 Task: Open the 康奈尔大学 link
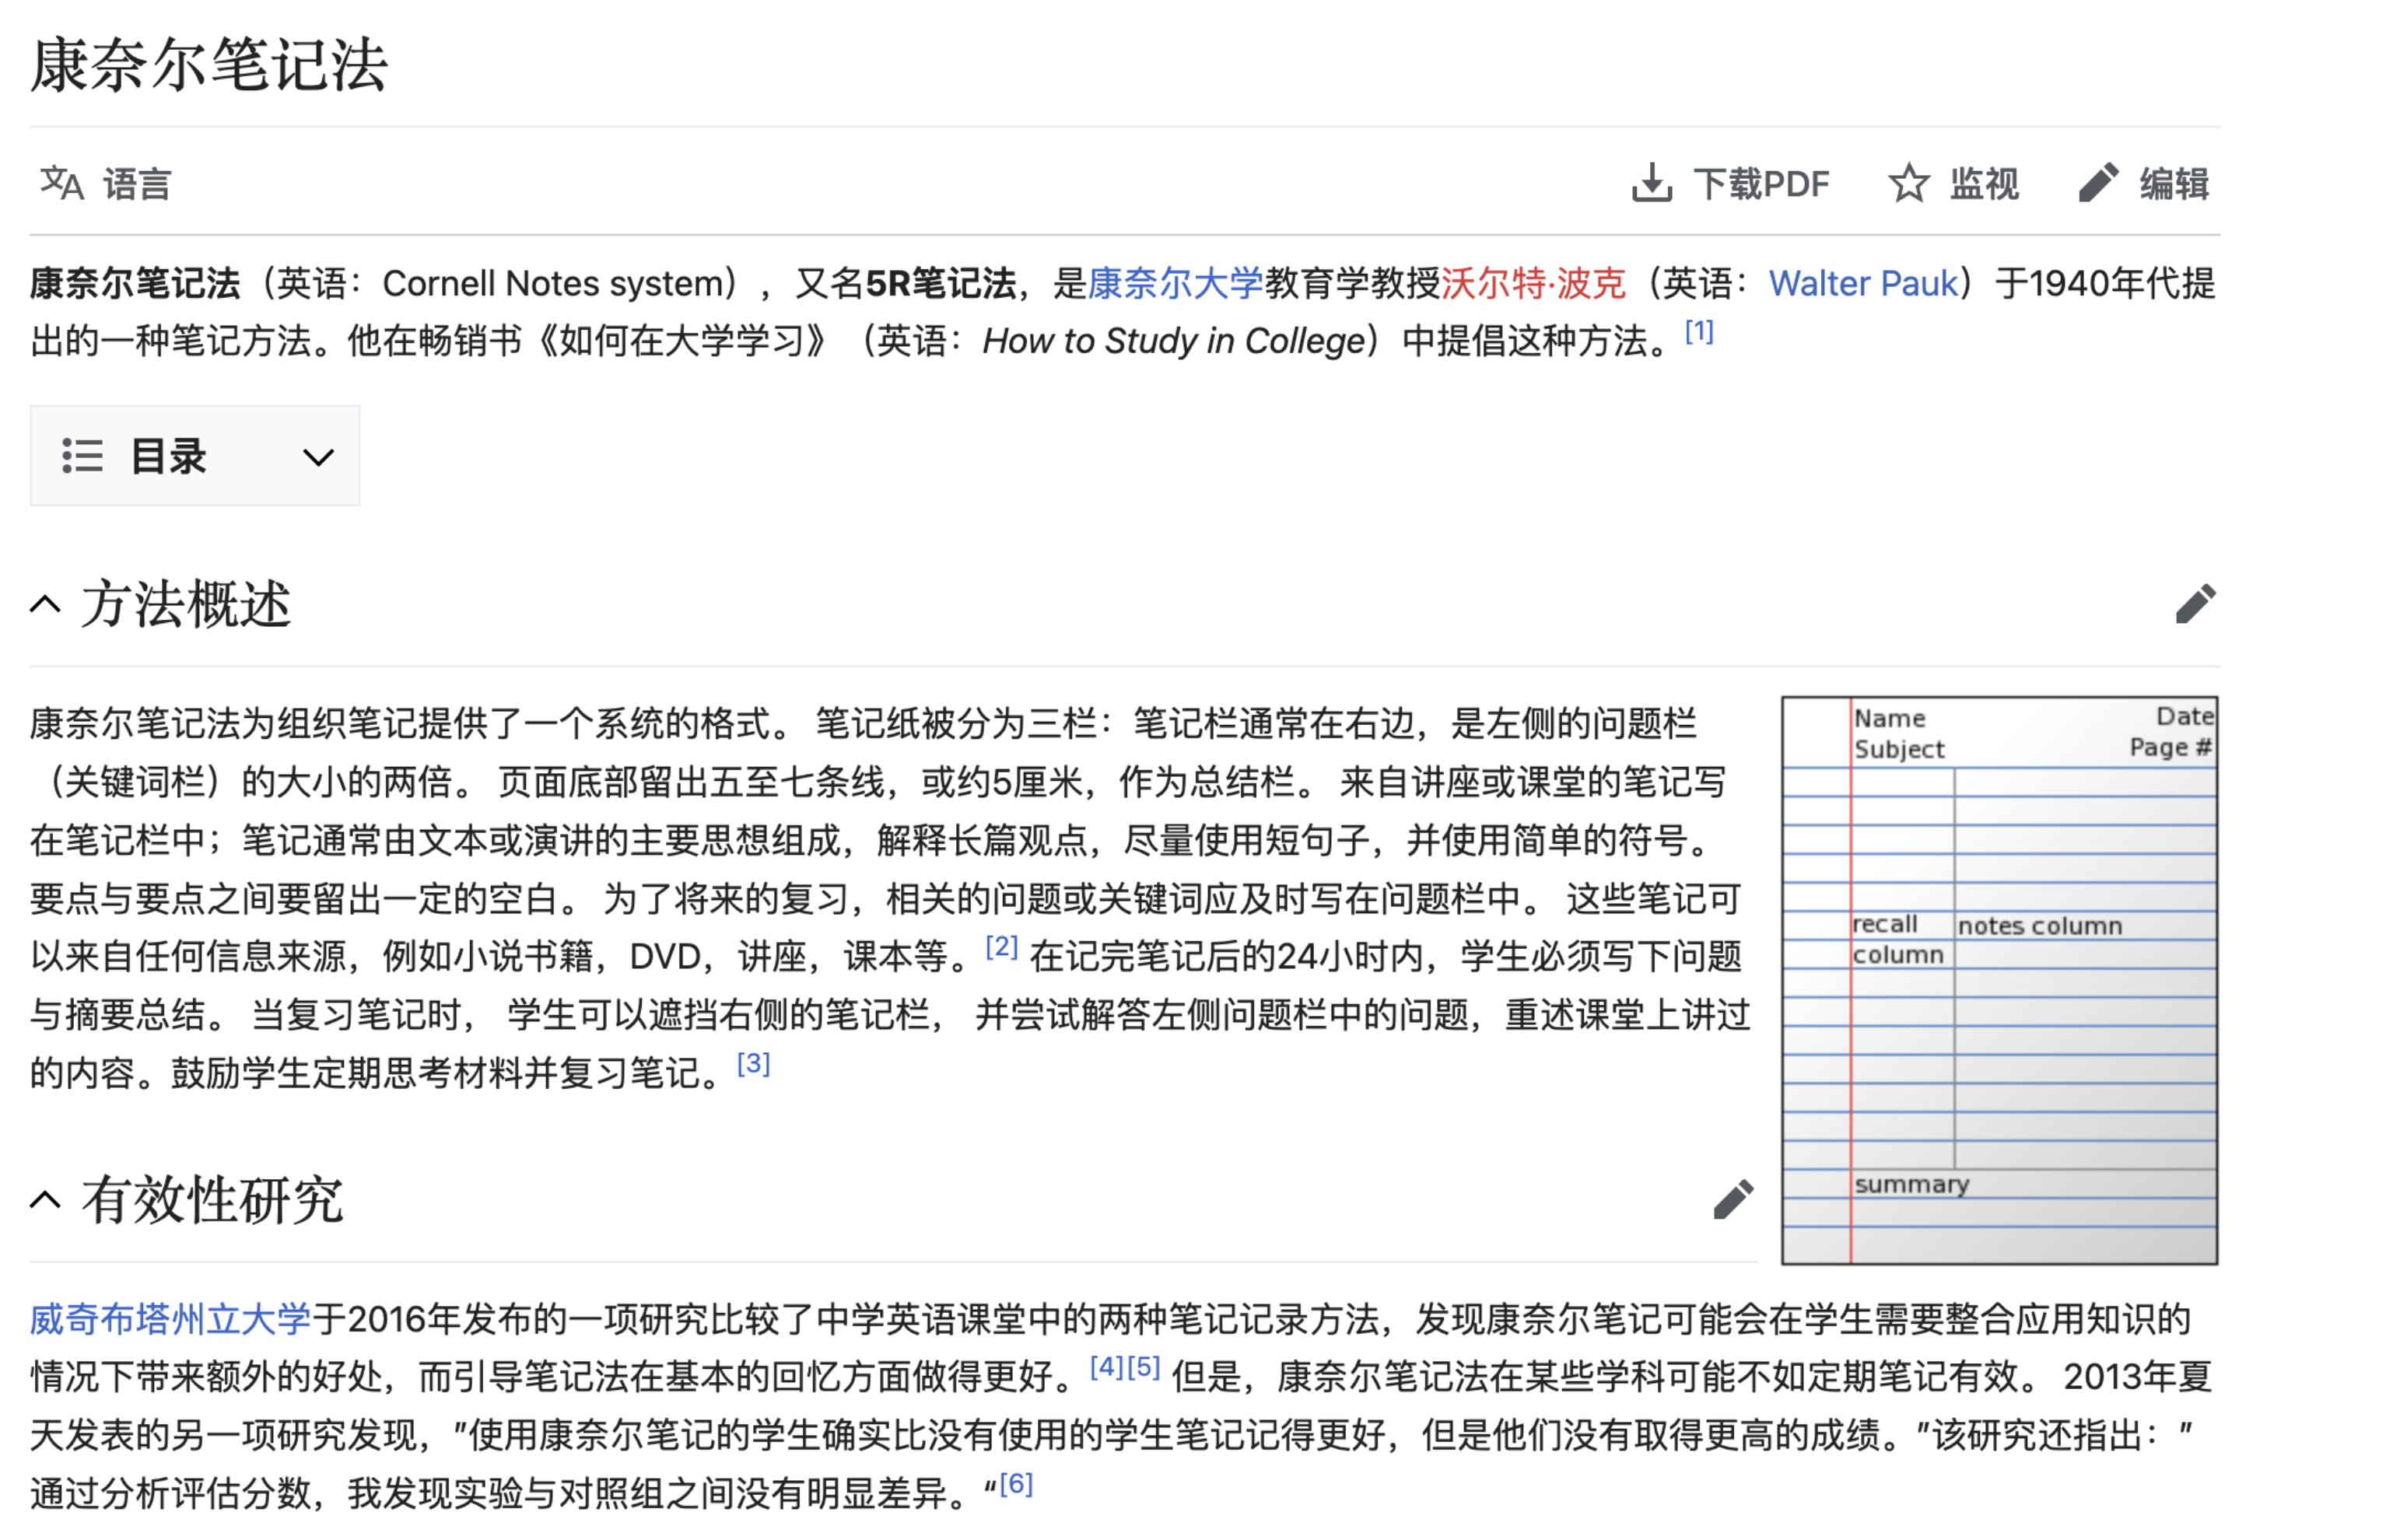point(1175,283)
